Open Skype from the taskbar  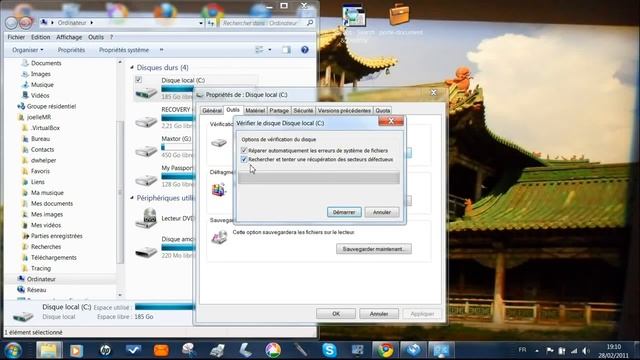tap(329, 350)
